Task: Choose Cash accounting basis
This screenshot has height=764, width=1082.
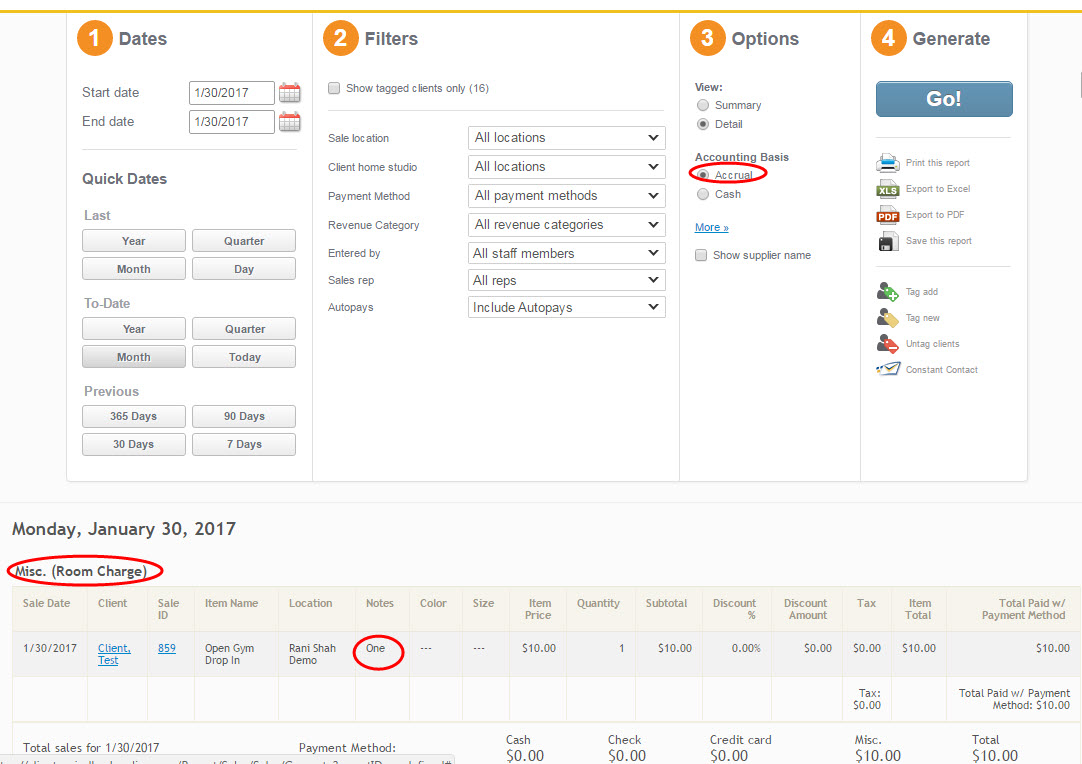Action: pyautogui.click(x=703, y=194)
